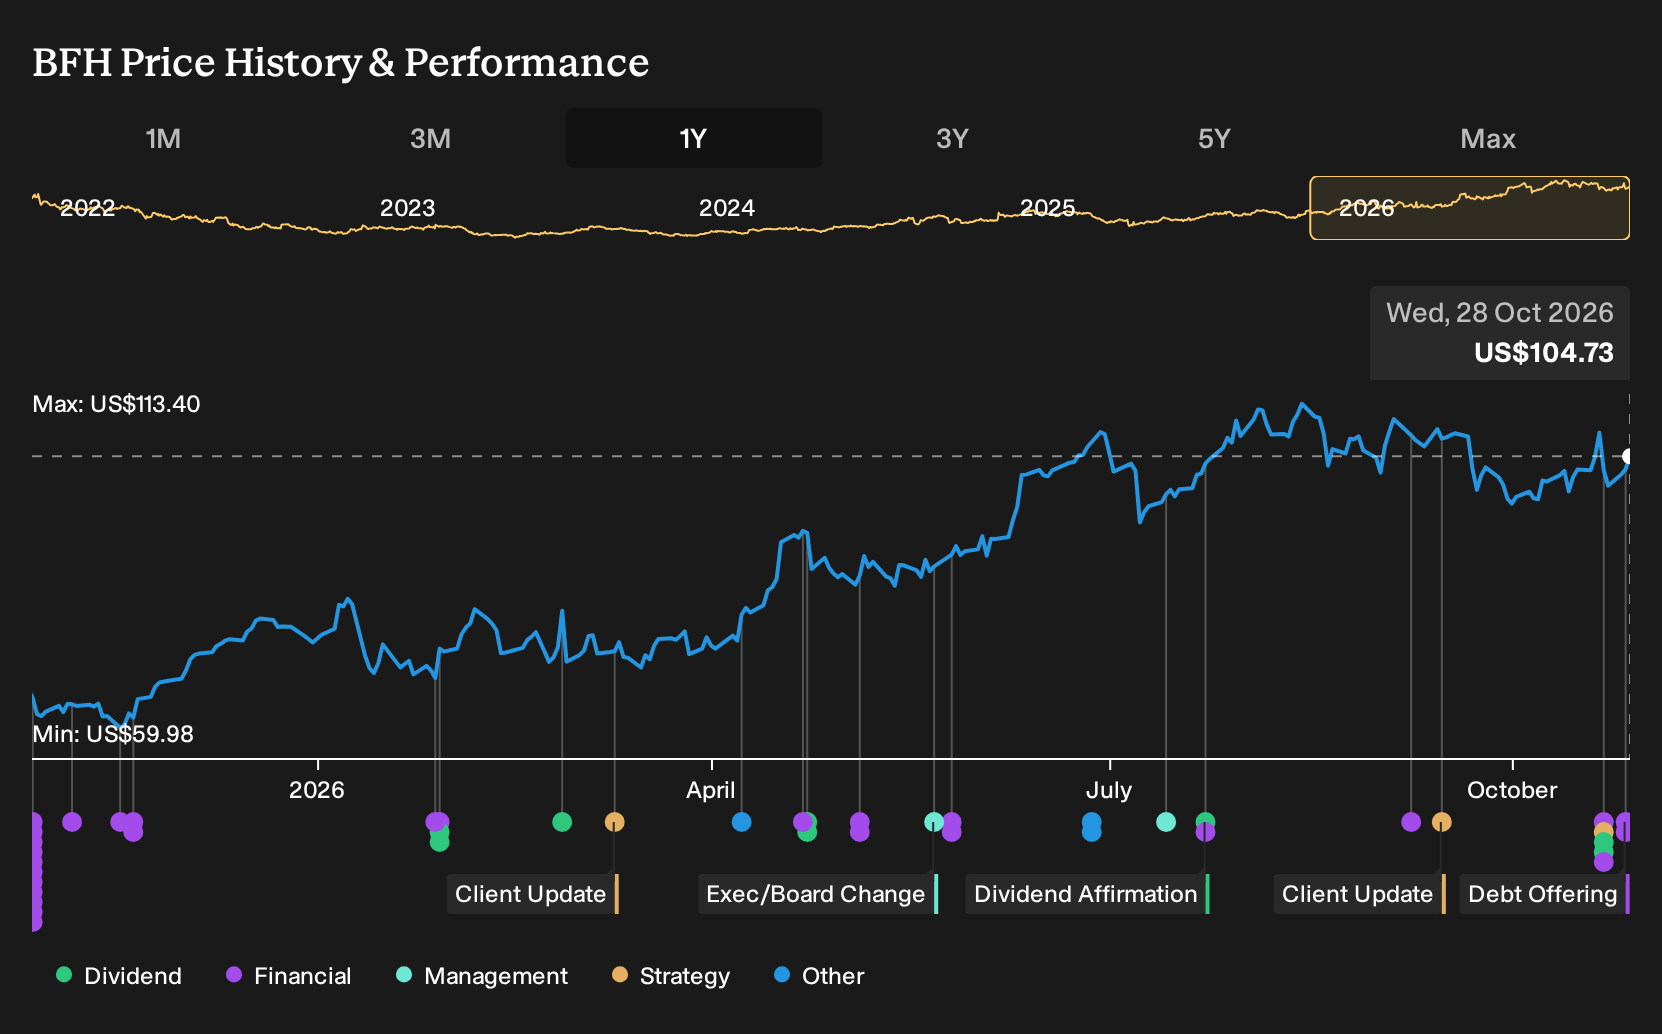Viewport: 1662px width, 1034px height.
Task: Open the Exec/Board Change event label
Action: (818, 894)
